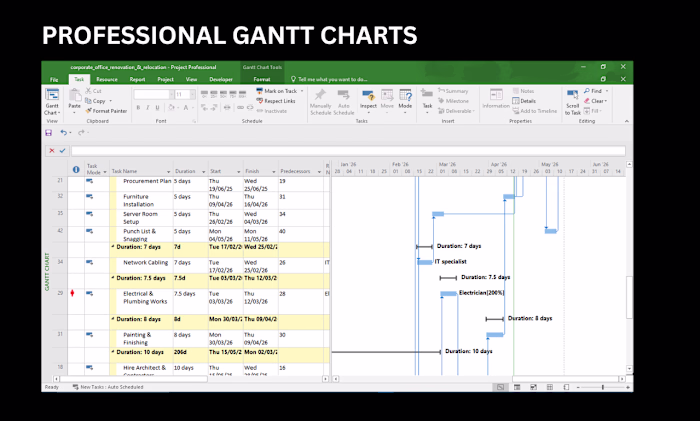Collapse the 'Duration: 8 days' group
Viewport: 700px width, 421px height.
(x=113, y=319)
